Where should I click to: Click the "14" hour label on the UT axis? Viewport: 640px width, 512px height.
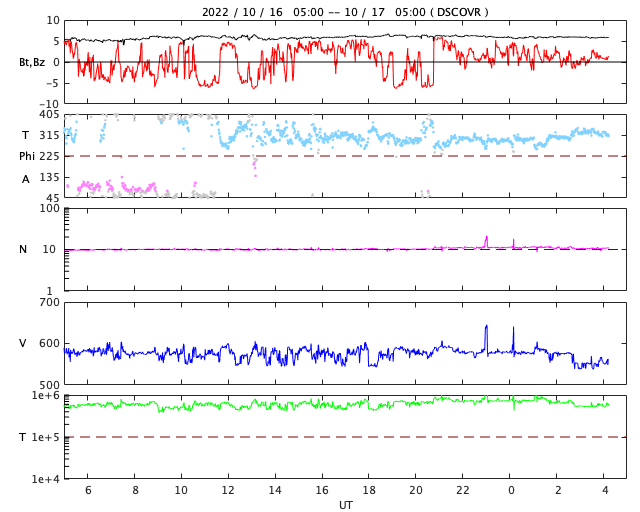pos(275,490)
